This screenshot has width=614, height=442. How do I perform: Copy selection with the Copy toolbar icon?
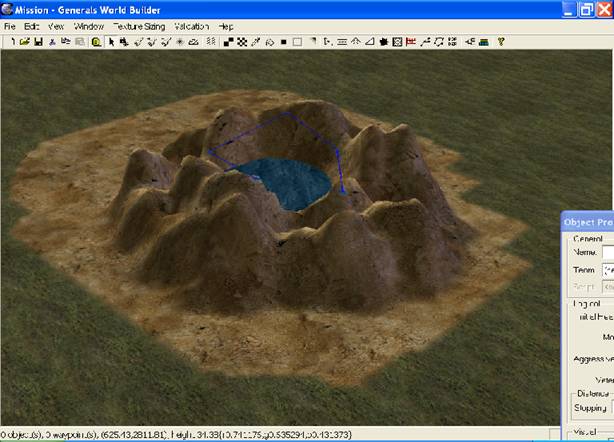click(65, 41)
